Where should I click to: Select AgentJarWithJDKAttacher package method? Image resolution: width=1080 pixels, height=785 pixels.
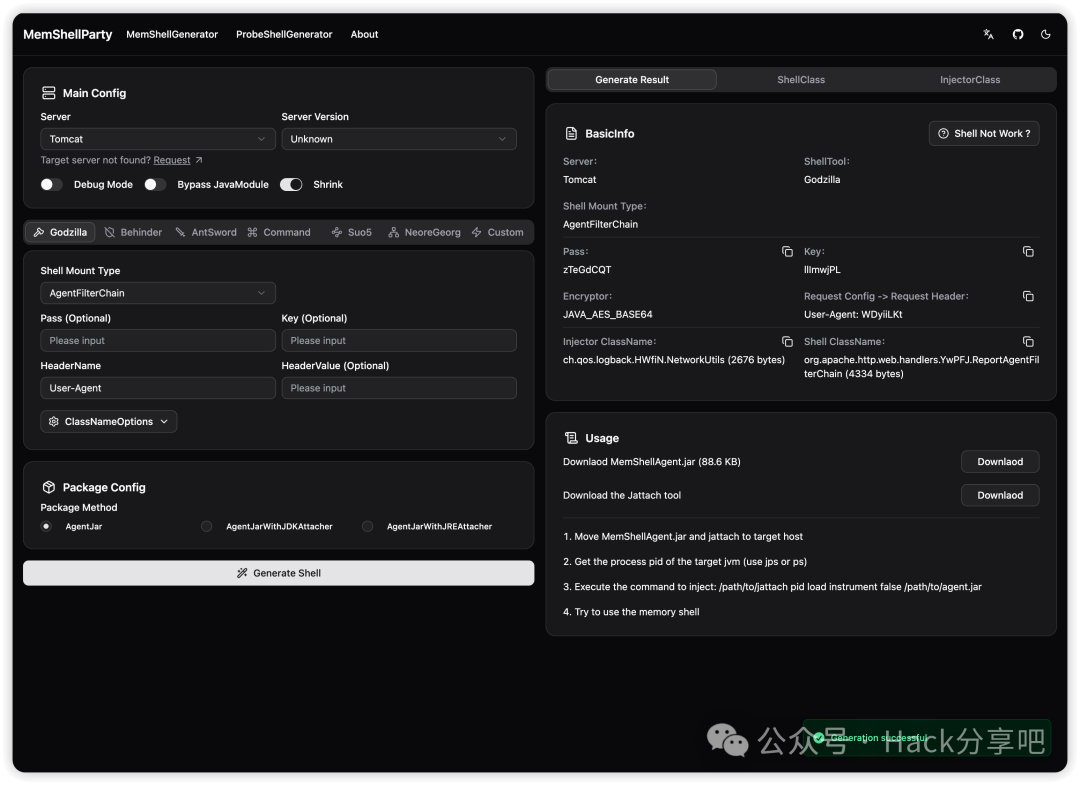[207, 526]
